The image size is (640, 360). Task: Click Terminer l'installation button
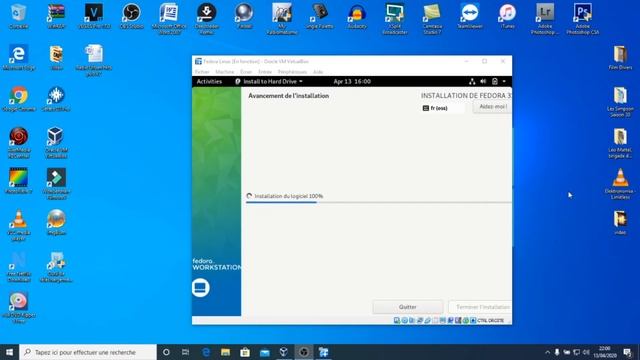pyautogui.click(x=480, y=307)
